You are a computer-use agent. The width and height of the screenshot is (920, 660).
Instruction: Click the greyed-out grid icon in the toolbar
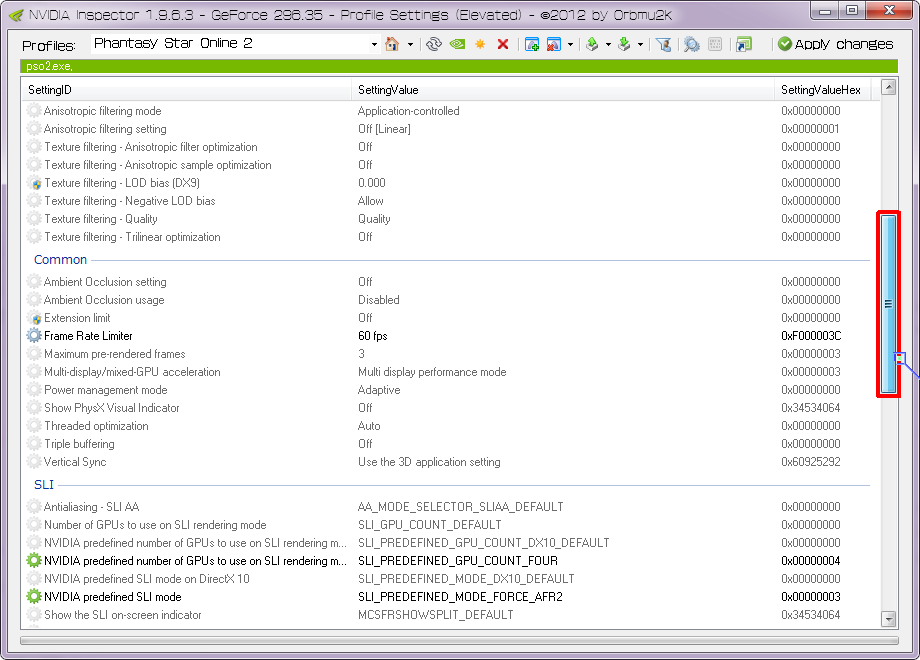[715, 44]
